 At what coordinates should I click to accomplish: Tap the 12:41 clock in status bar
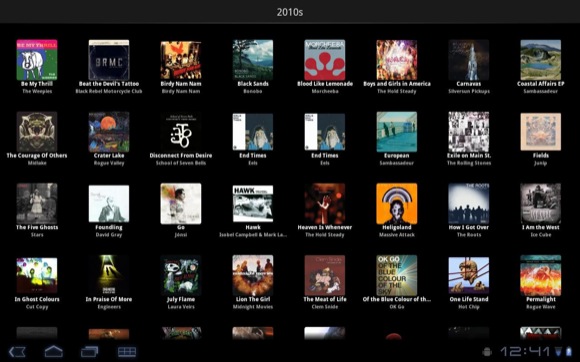click(x=525, y=351)
